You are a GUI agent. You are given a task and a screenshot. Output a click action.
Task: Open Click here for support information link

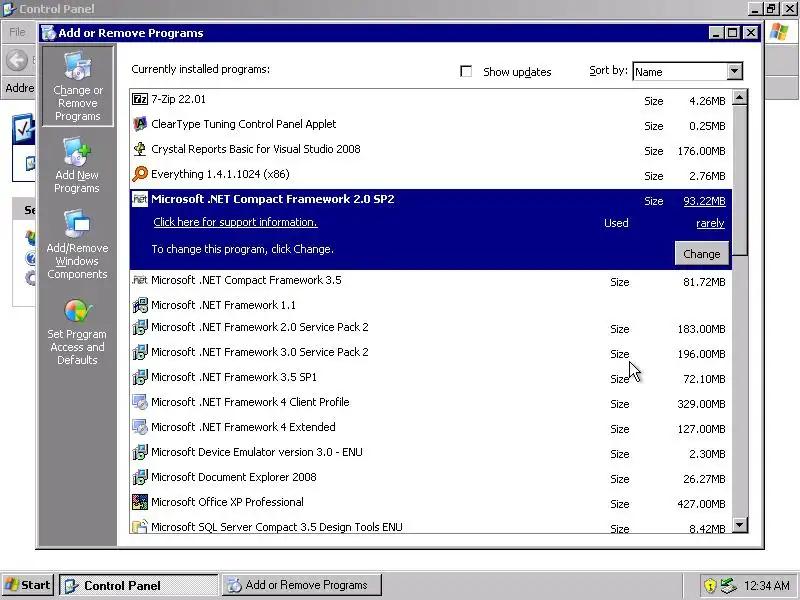coord(235,222)
